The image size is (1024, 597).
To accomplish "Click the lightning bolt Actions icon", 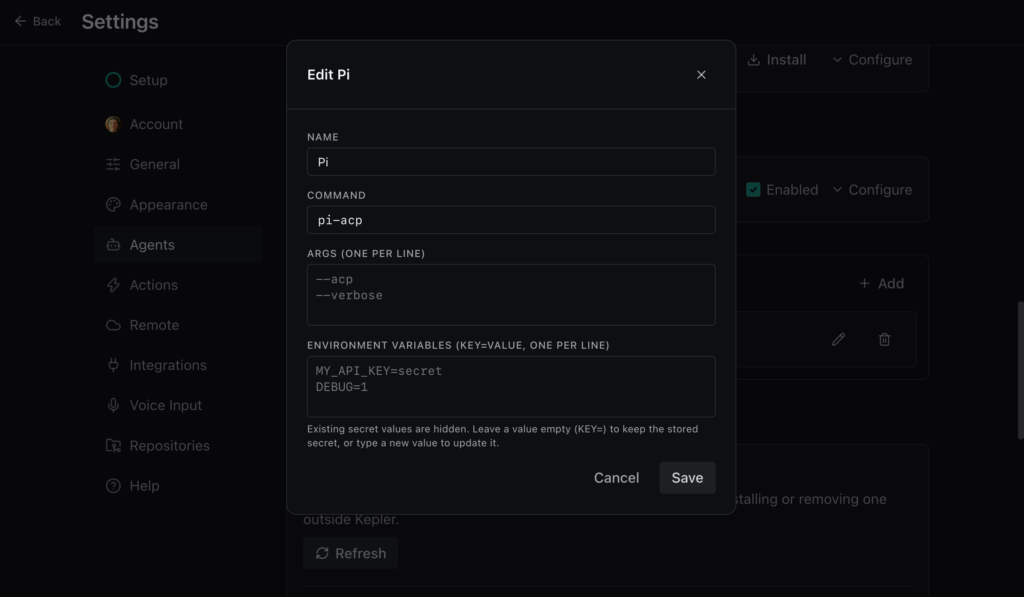I will point(113,285).
